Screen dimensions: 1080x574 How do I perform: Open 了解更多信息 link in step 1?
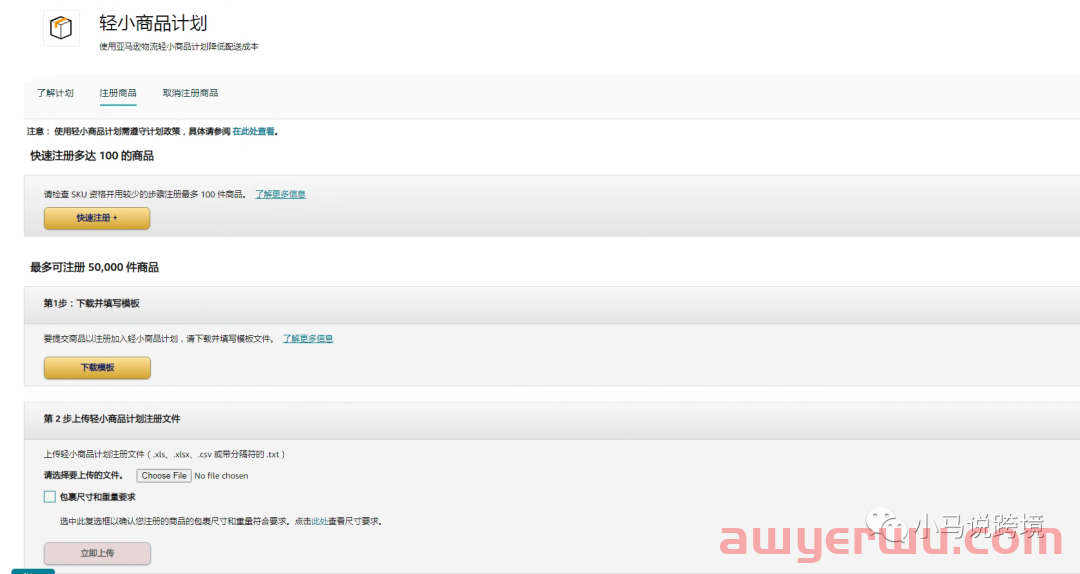tap(308, 339)
